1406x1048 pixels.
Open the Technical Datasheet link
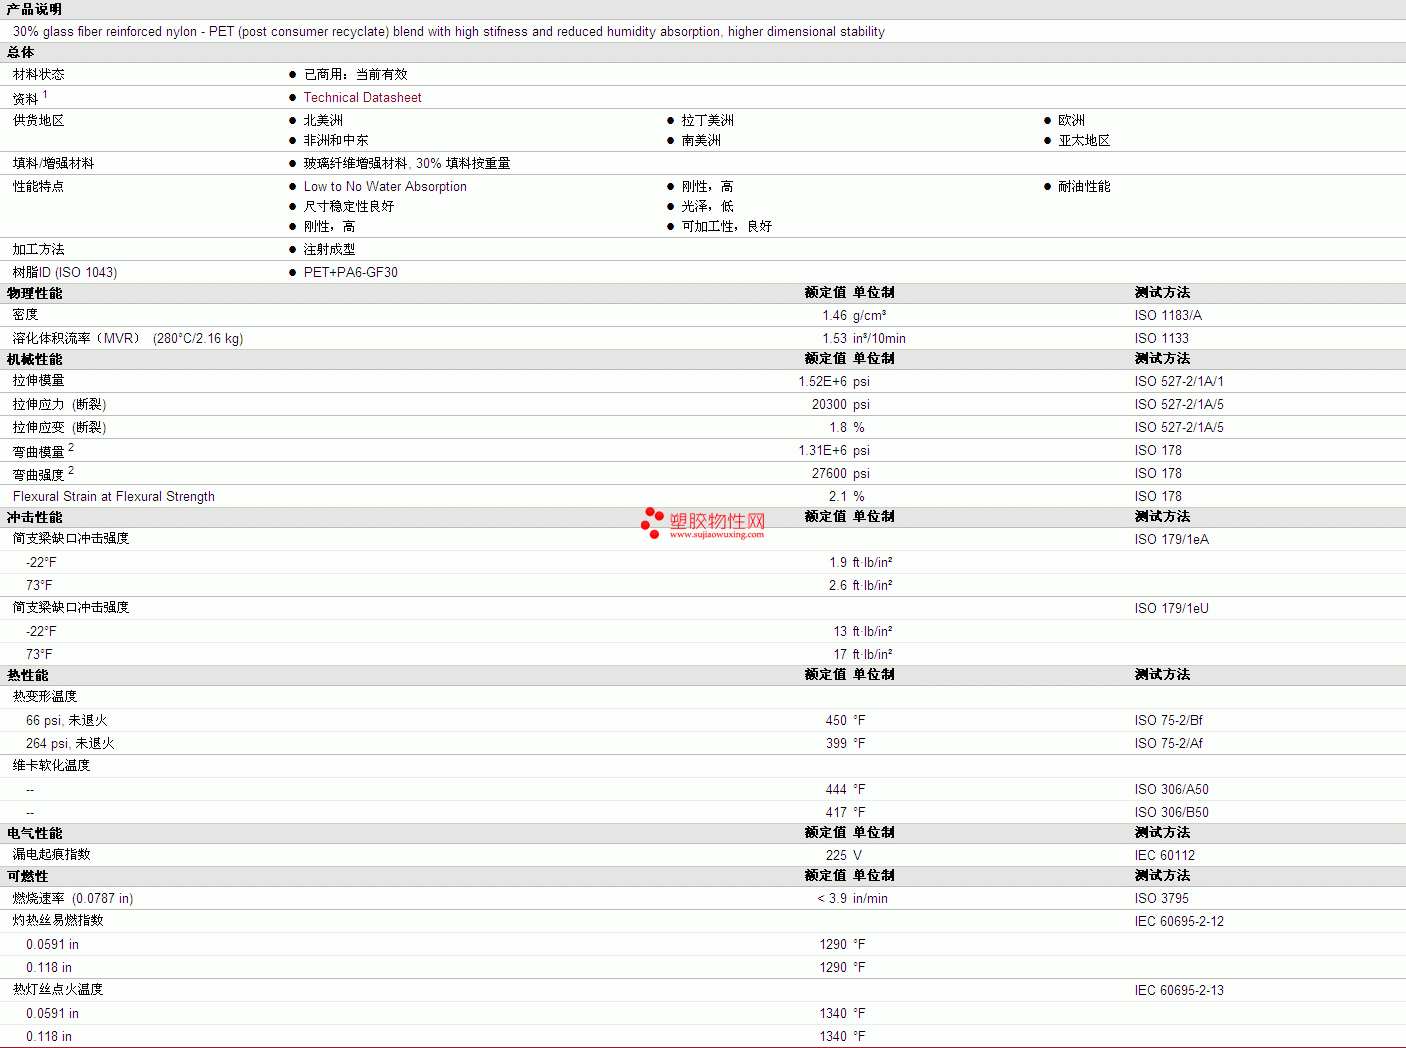click(362, 98)
